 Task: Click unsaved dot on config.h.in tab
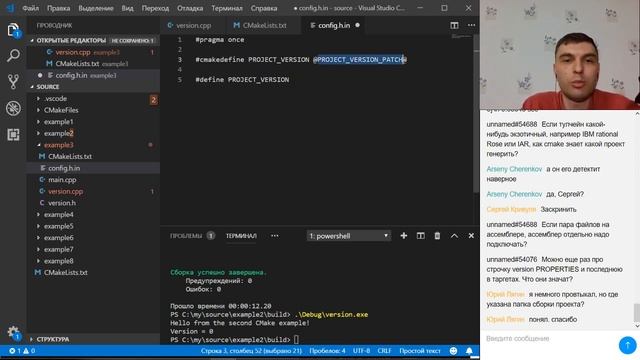358,25
